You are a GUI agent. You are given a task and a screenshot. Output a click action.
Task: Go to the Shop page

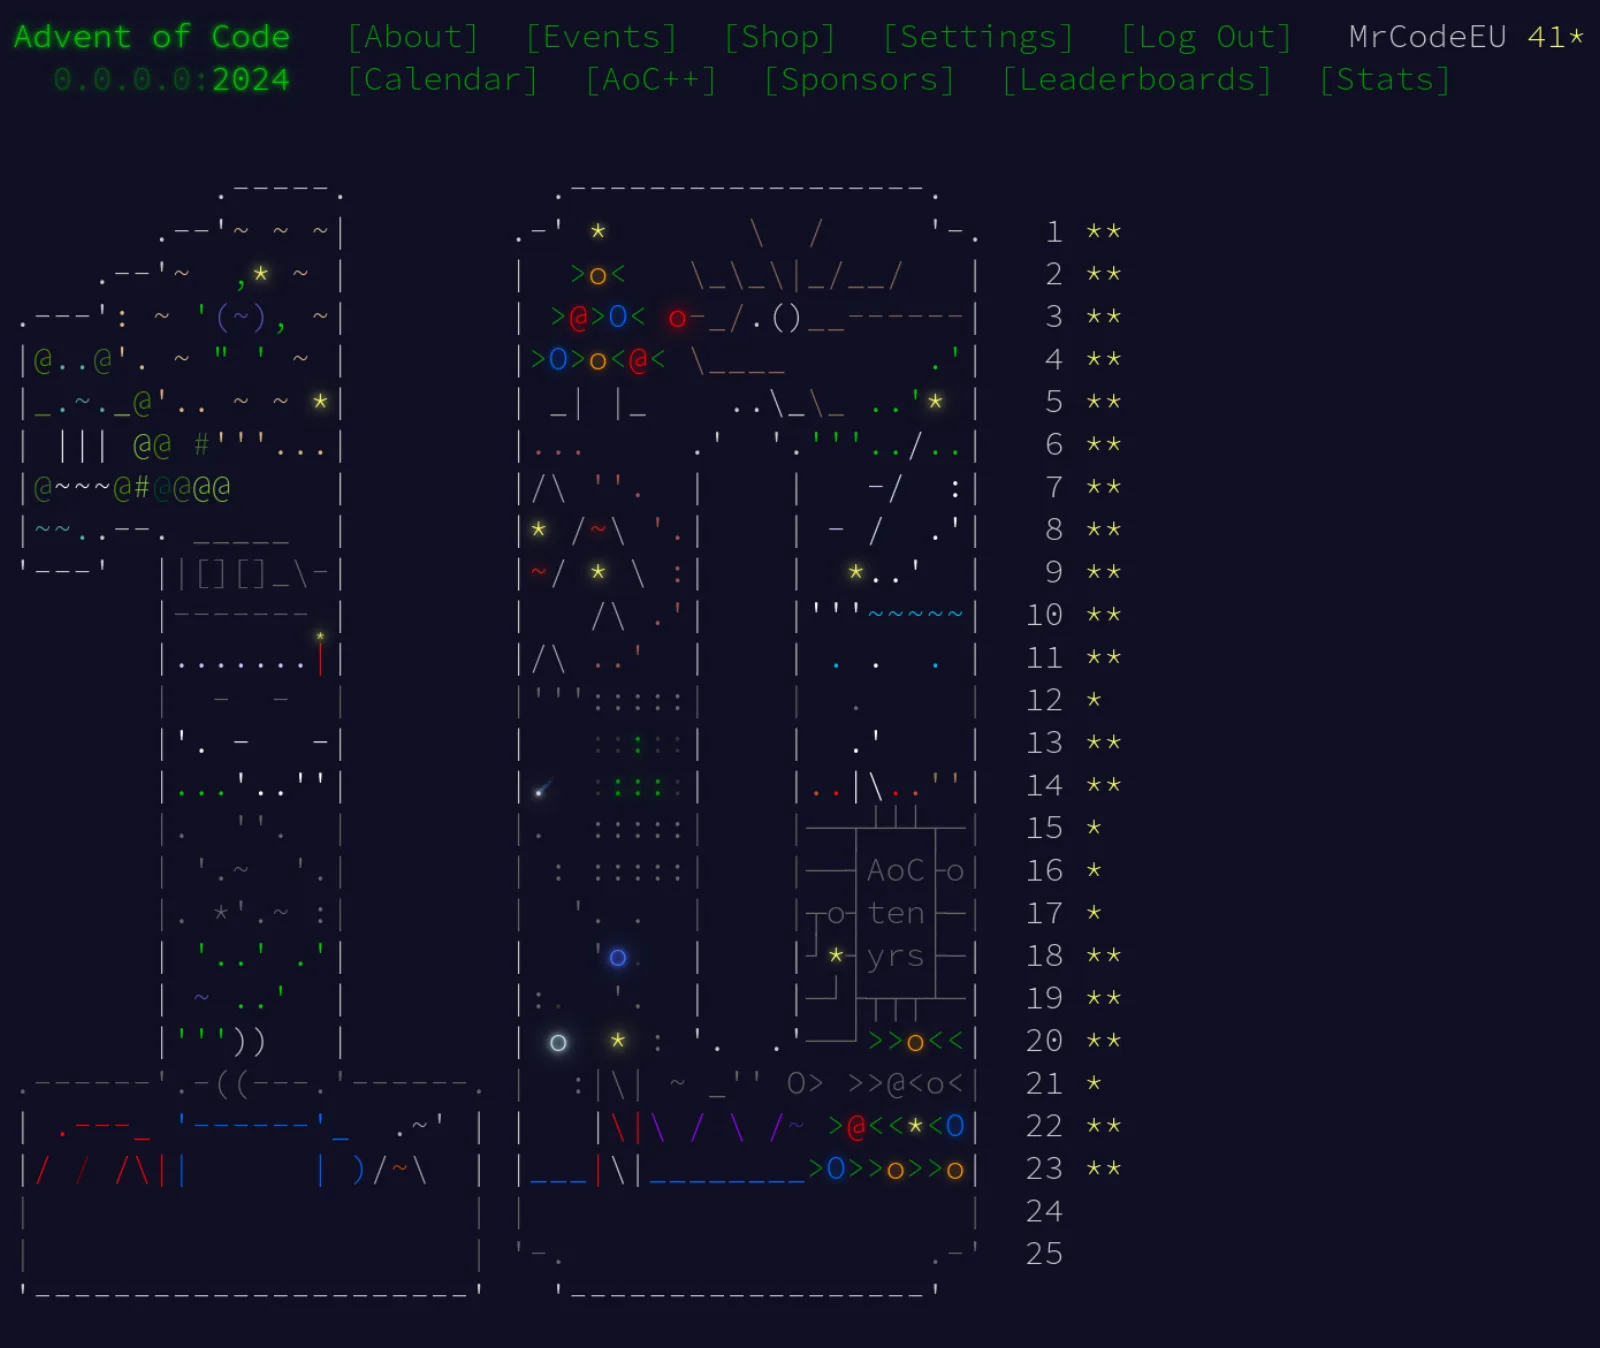pos(780,37)
